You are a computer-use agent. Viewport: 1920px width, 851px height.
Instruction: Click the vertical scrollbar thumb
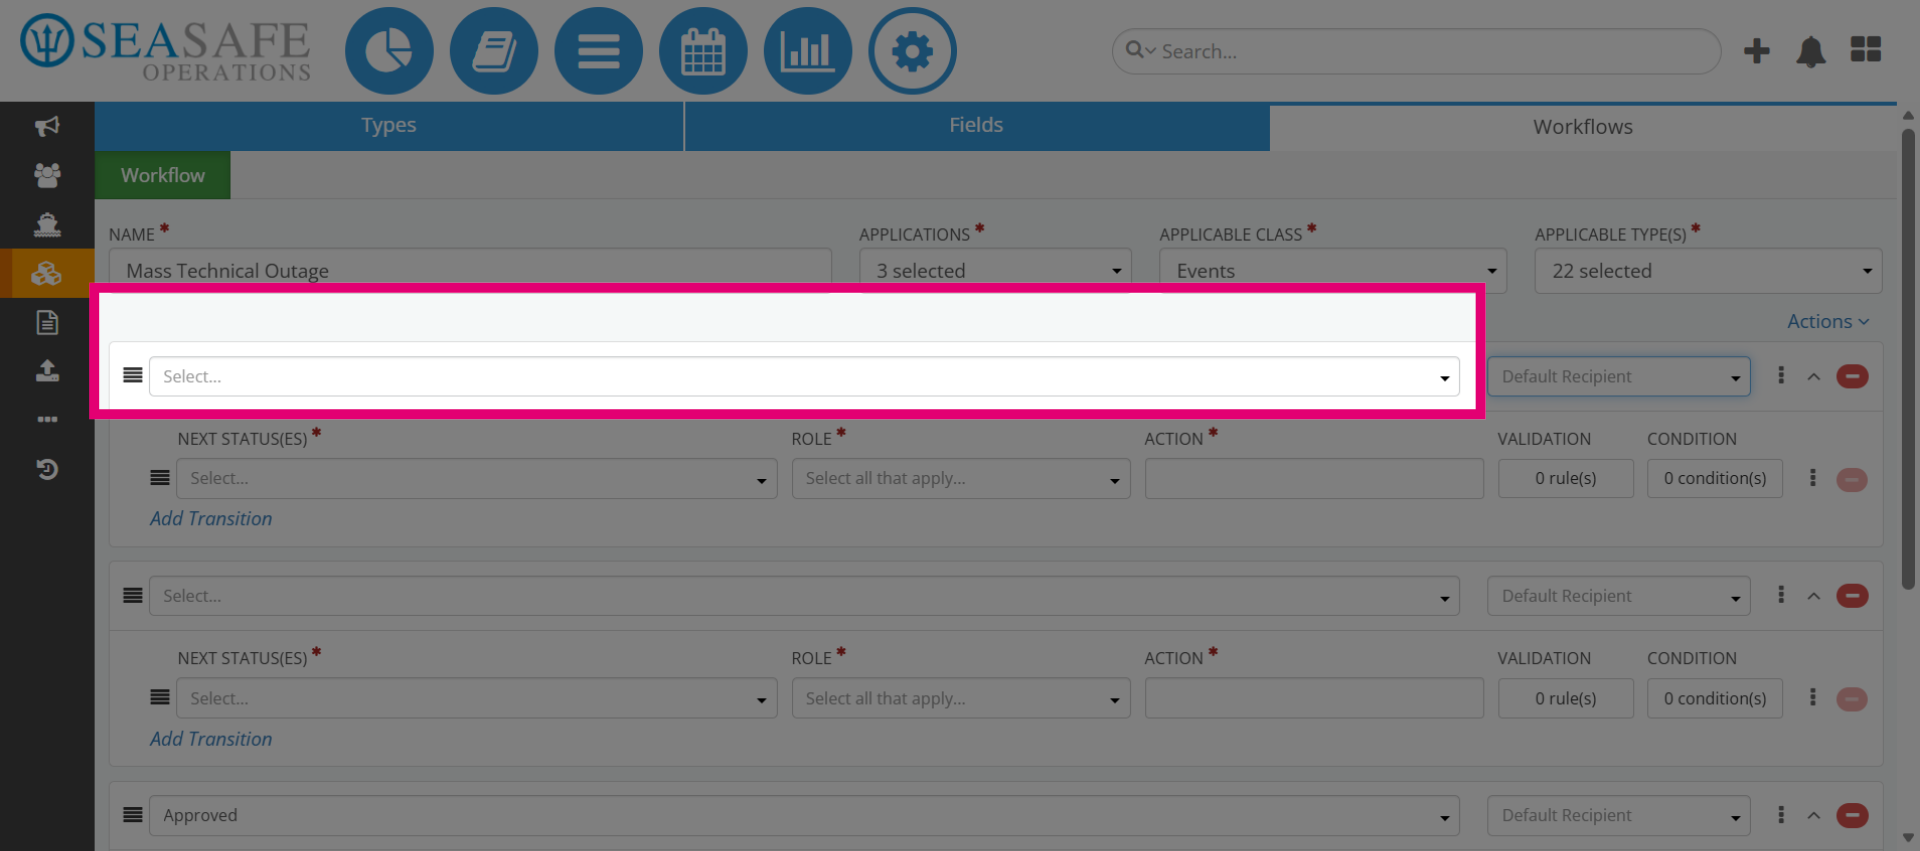click(1908, 358)
